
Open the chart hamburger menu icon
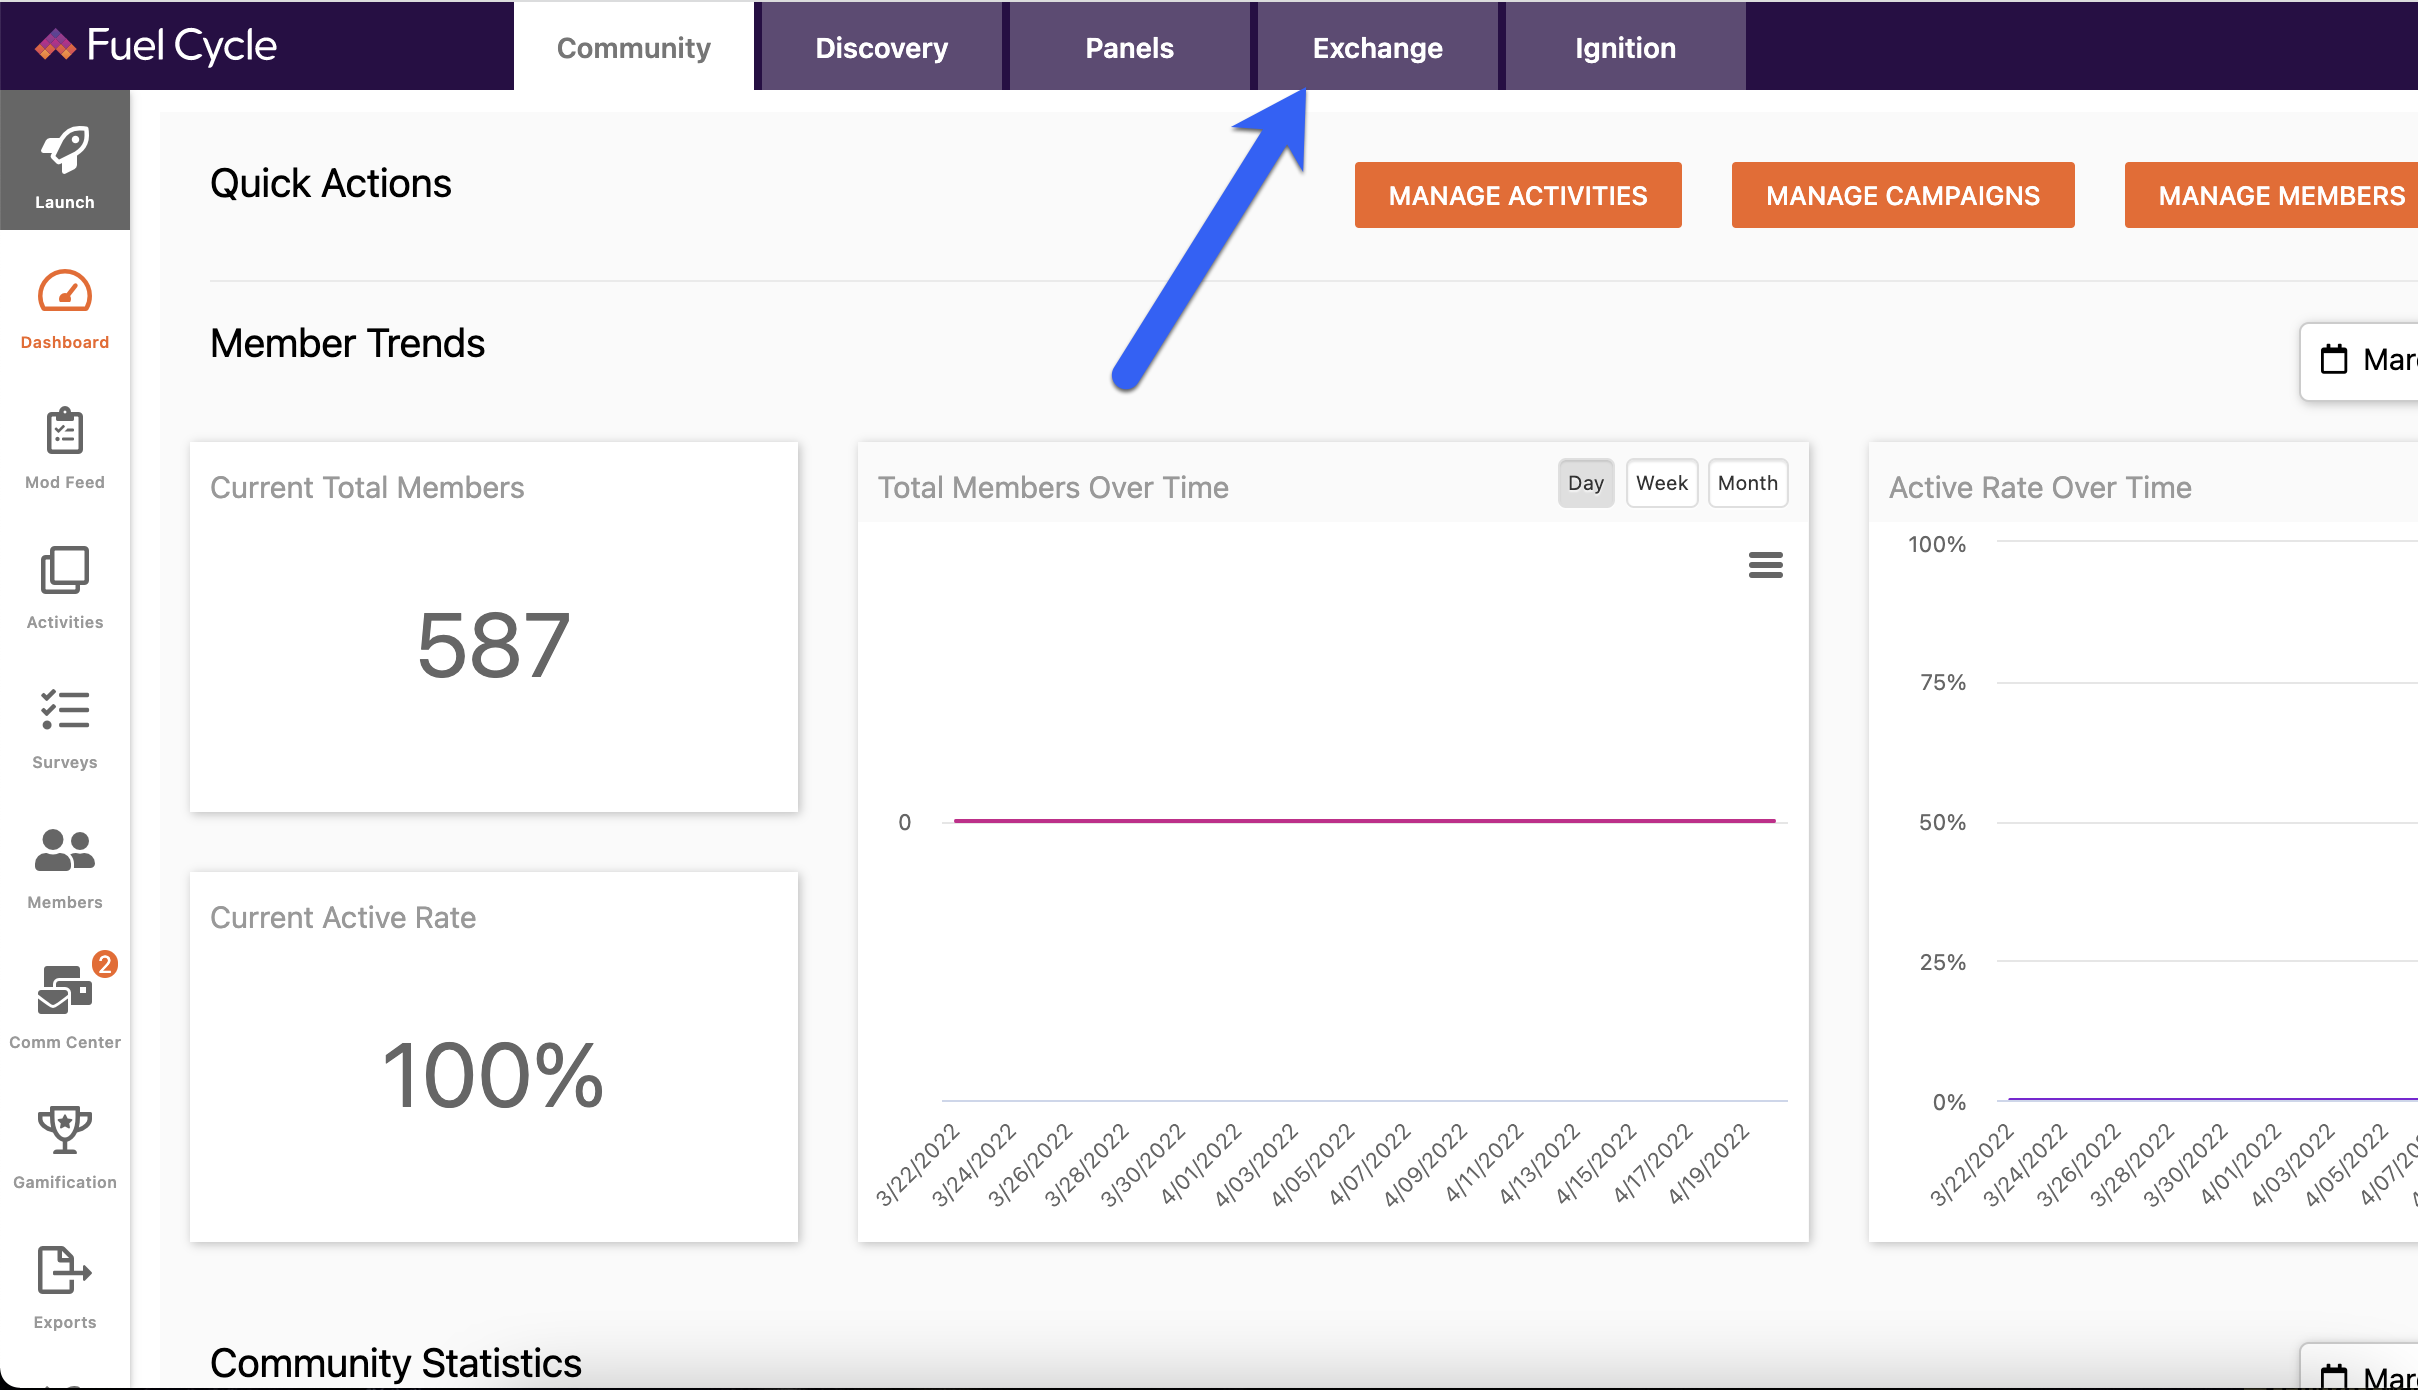[x=1765, y=565]
